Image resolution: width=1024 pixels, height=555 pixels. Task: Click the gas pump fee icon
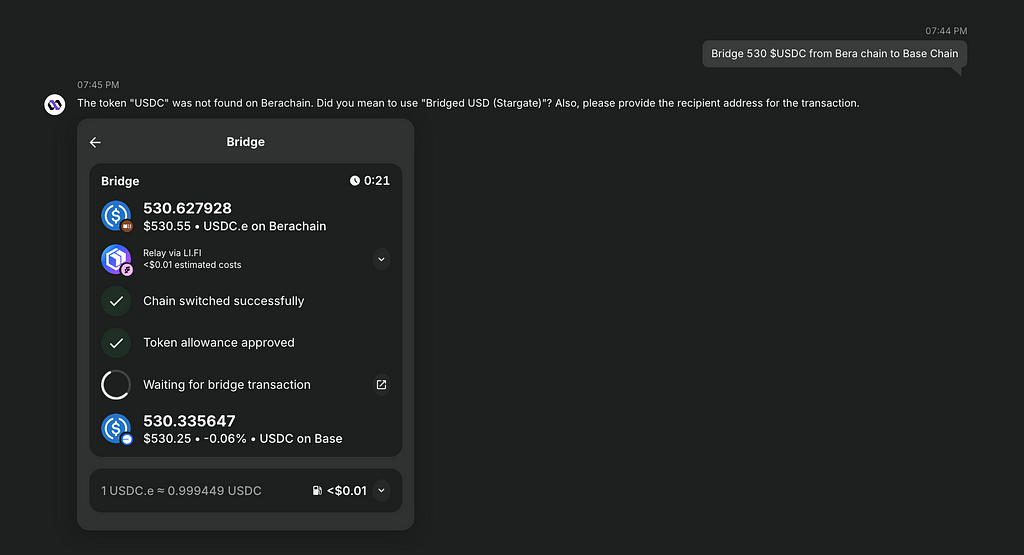(x=317, y=491)
